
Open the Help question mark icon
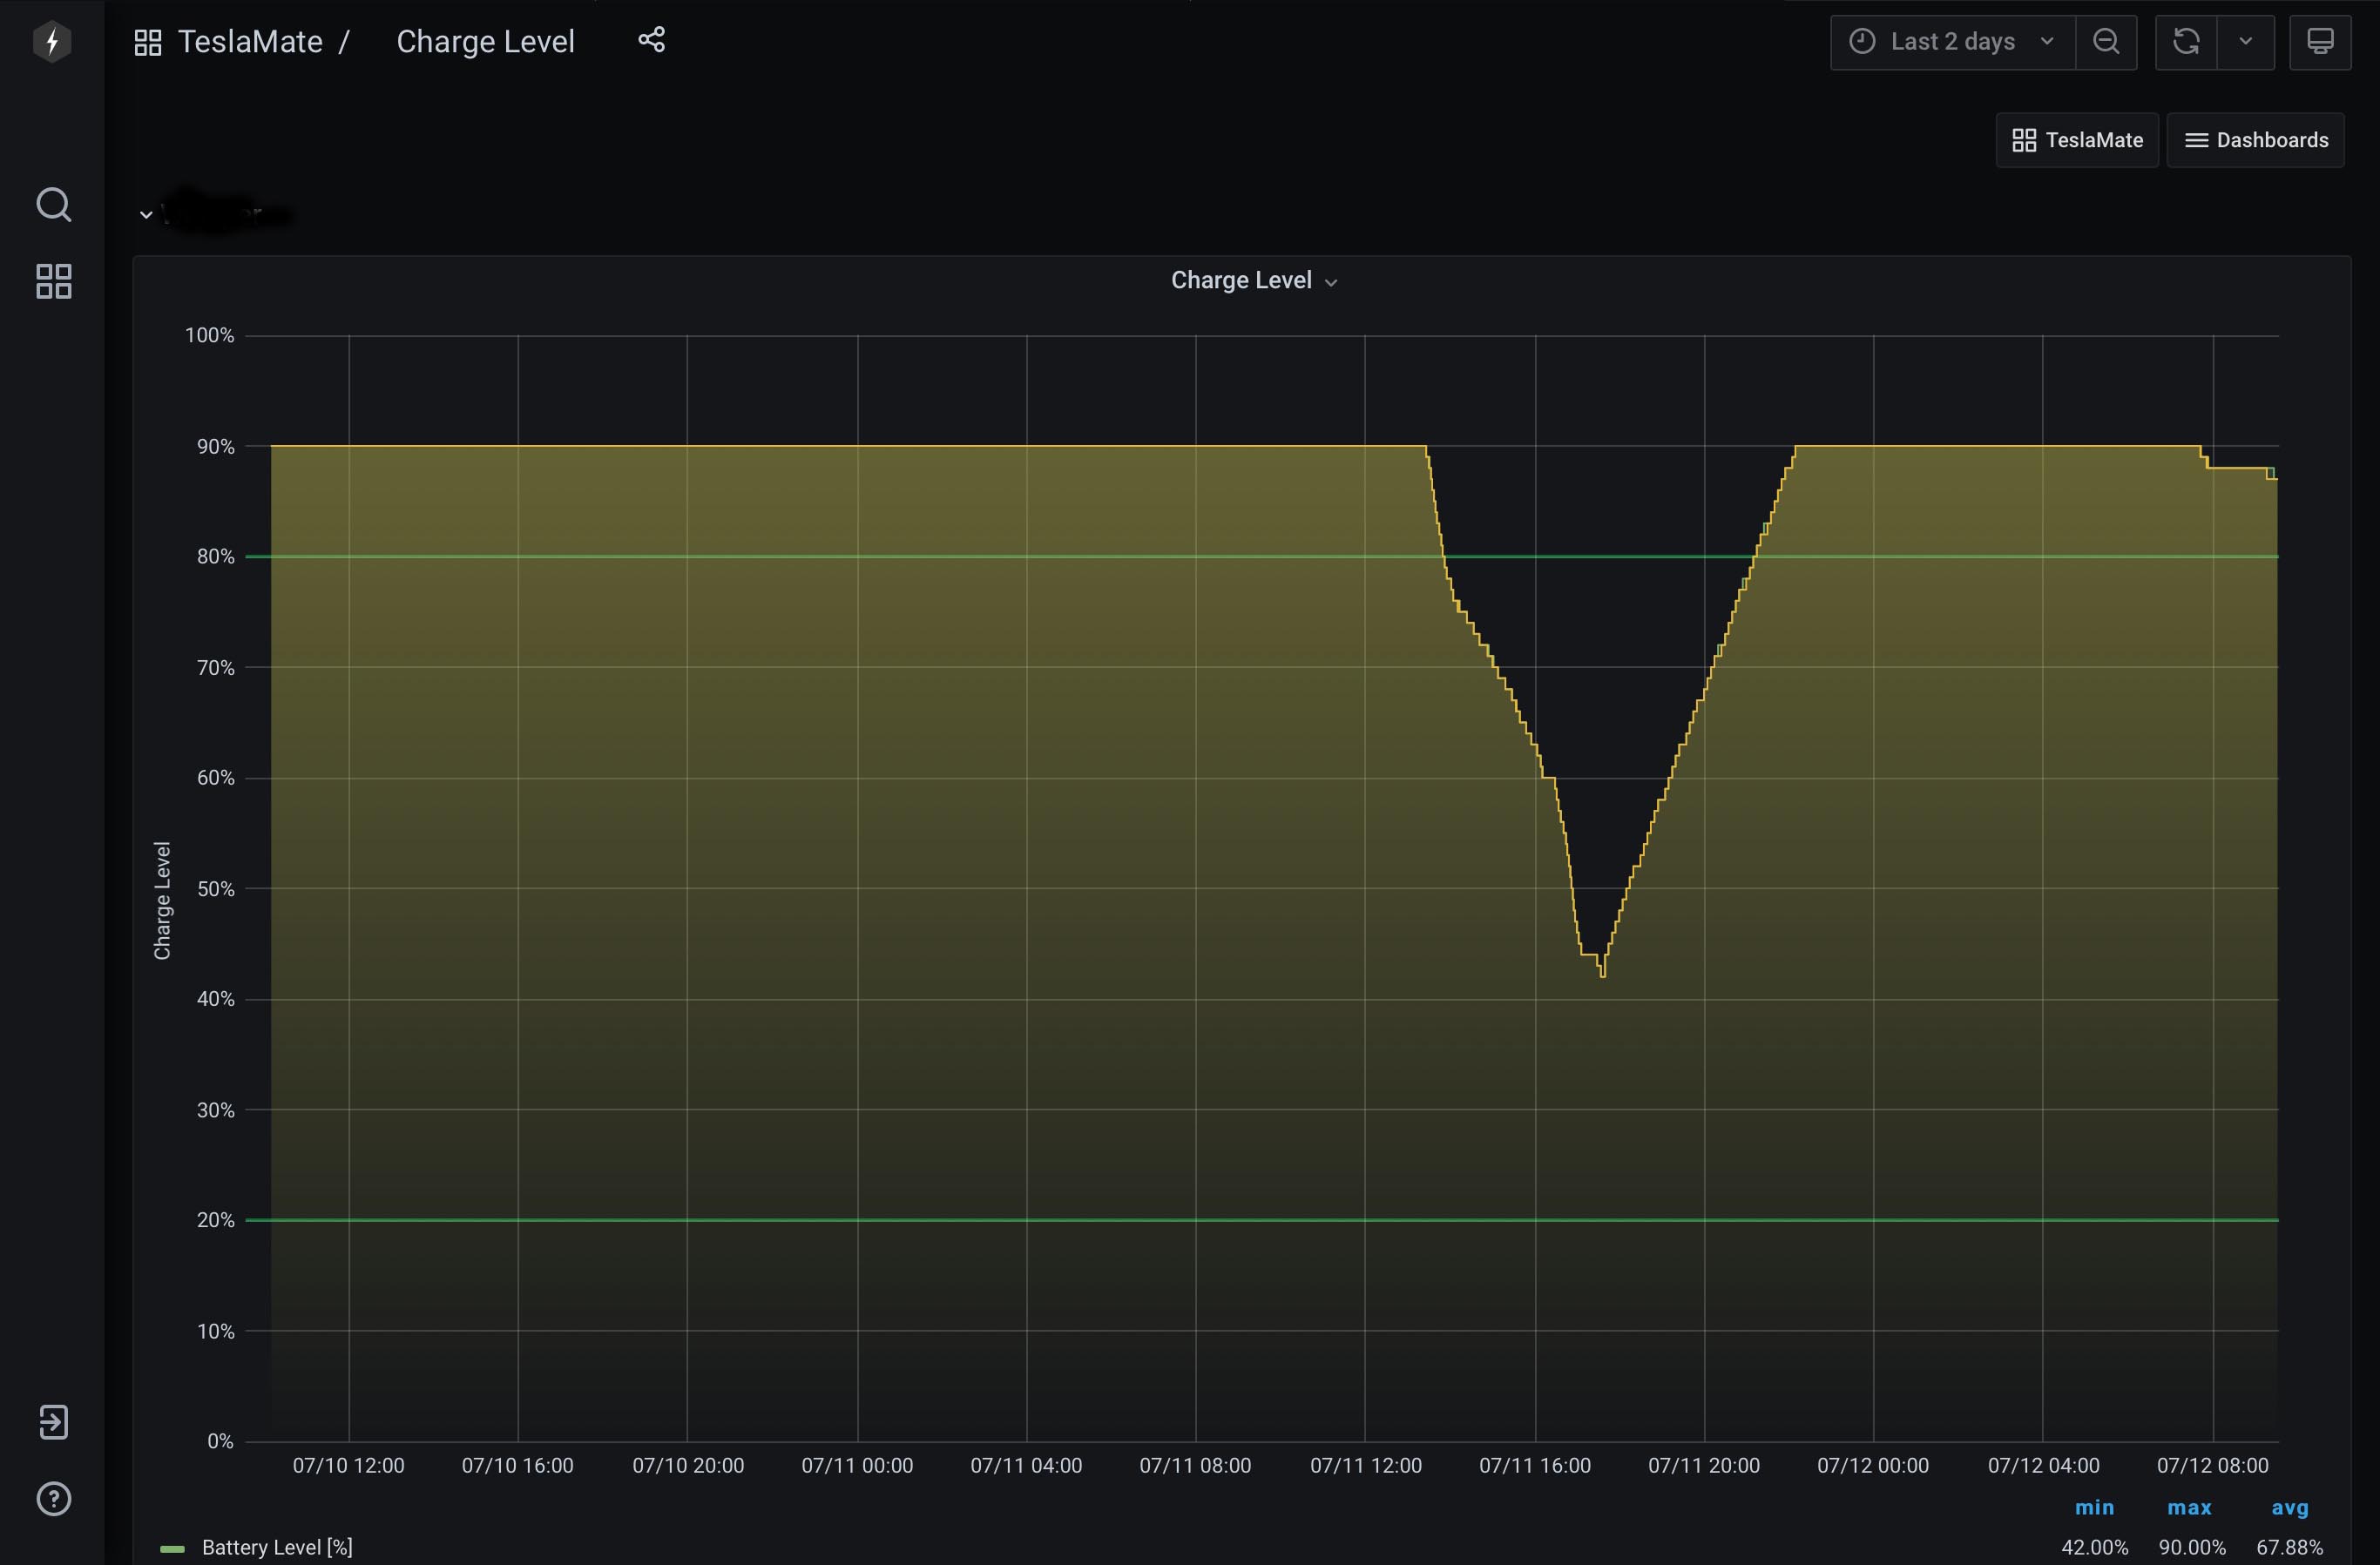coord(54,1498)
